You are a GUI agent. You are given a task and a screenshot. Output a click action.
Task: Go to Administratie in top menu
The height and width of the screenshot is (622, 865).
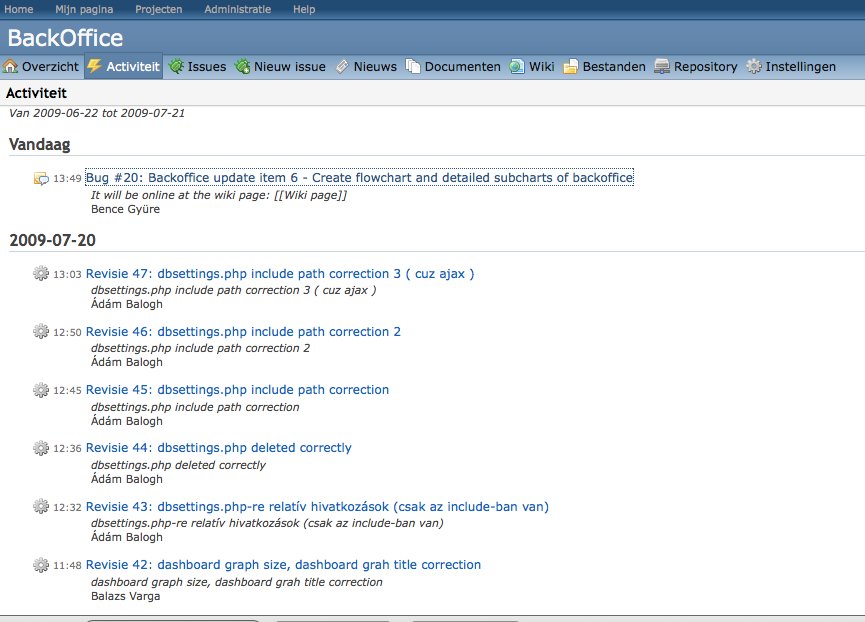click(237, 9)
